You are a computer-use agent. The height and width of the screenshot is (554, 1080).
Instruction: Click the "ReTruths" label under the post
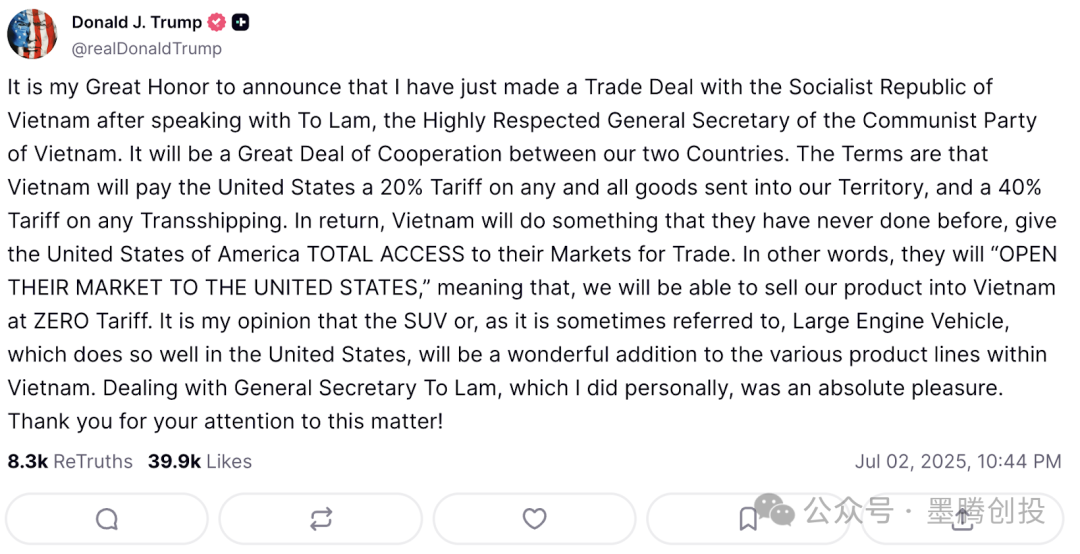tap(93, 461)
